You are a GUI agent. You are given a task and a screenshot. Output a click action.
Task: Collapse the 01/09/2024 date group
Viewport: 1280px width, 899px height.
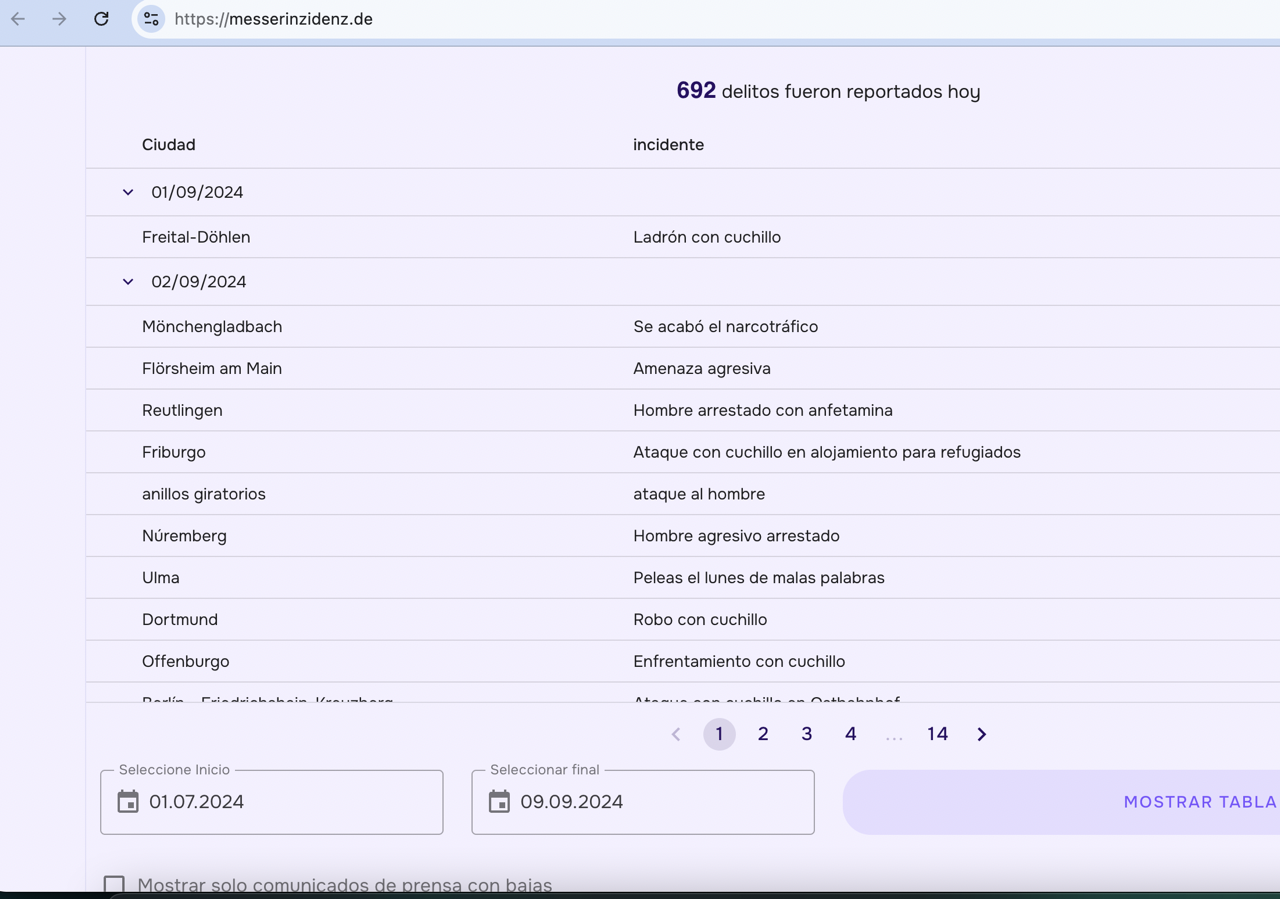pos(128,192)
